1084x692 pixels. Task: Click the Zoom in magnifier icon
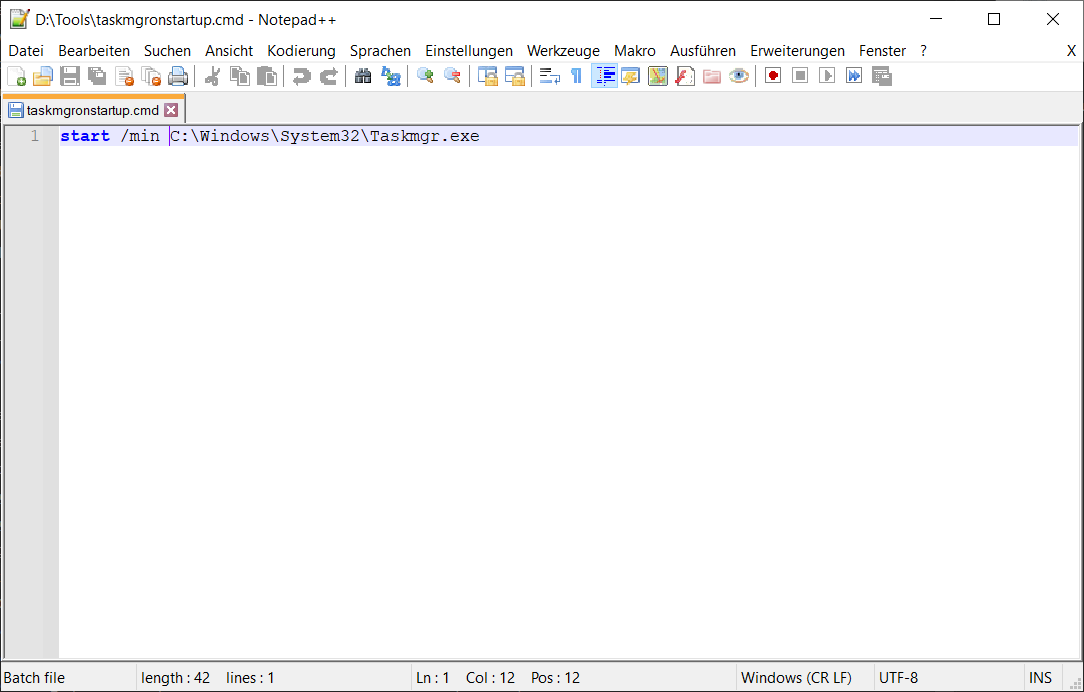click(425, 76)
